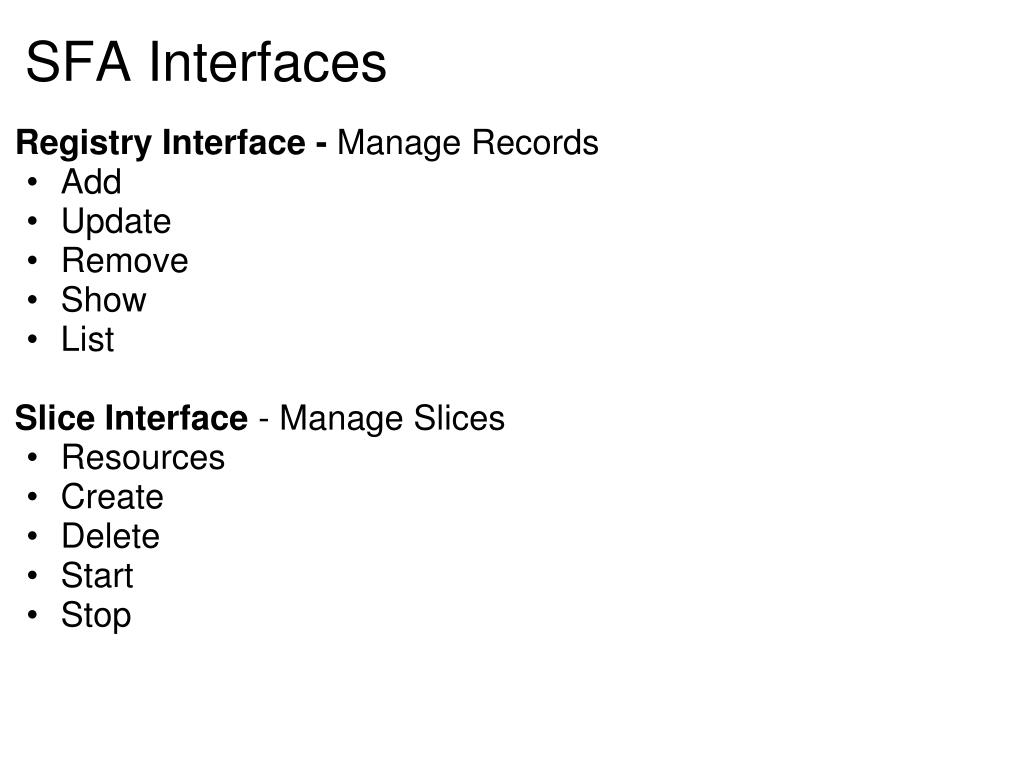Screen dimensions: 1023x767
Task: Select the Create list item
Action: (112, 497)
